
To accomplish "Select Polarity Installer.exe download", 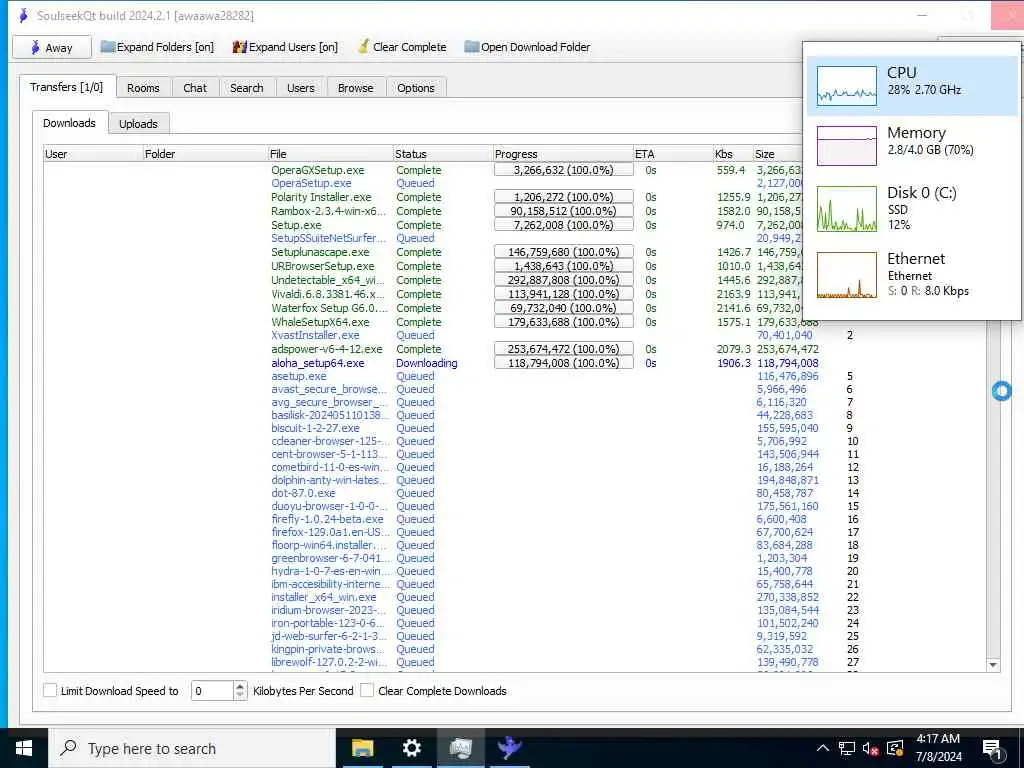I will click(x=321, y=197).
